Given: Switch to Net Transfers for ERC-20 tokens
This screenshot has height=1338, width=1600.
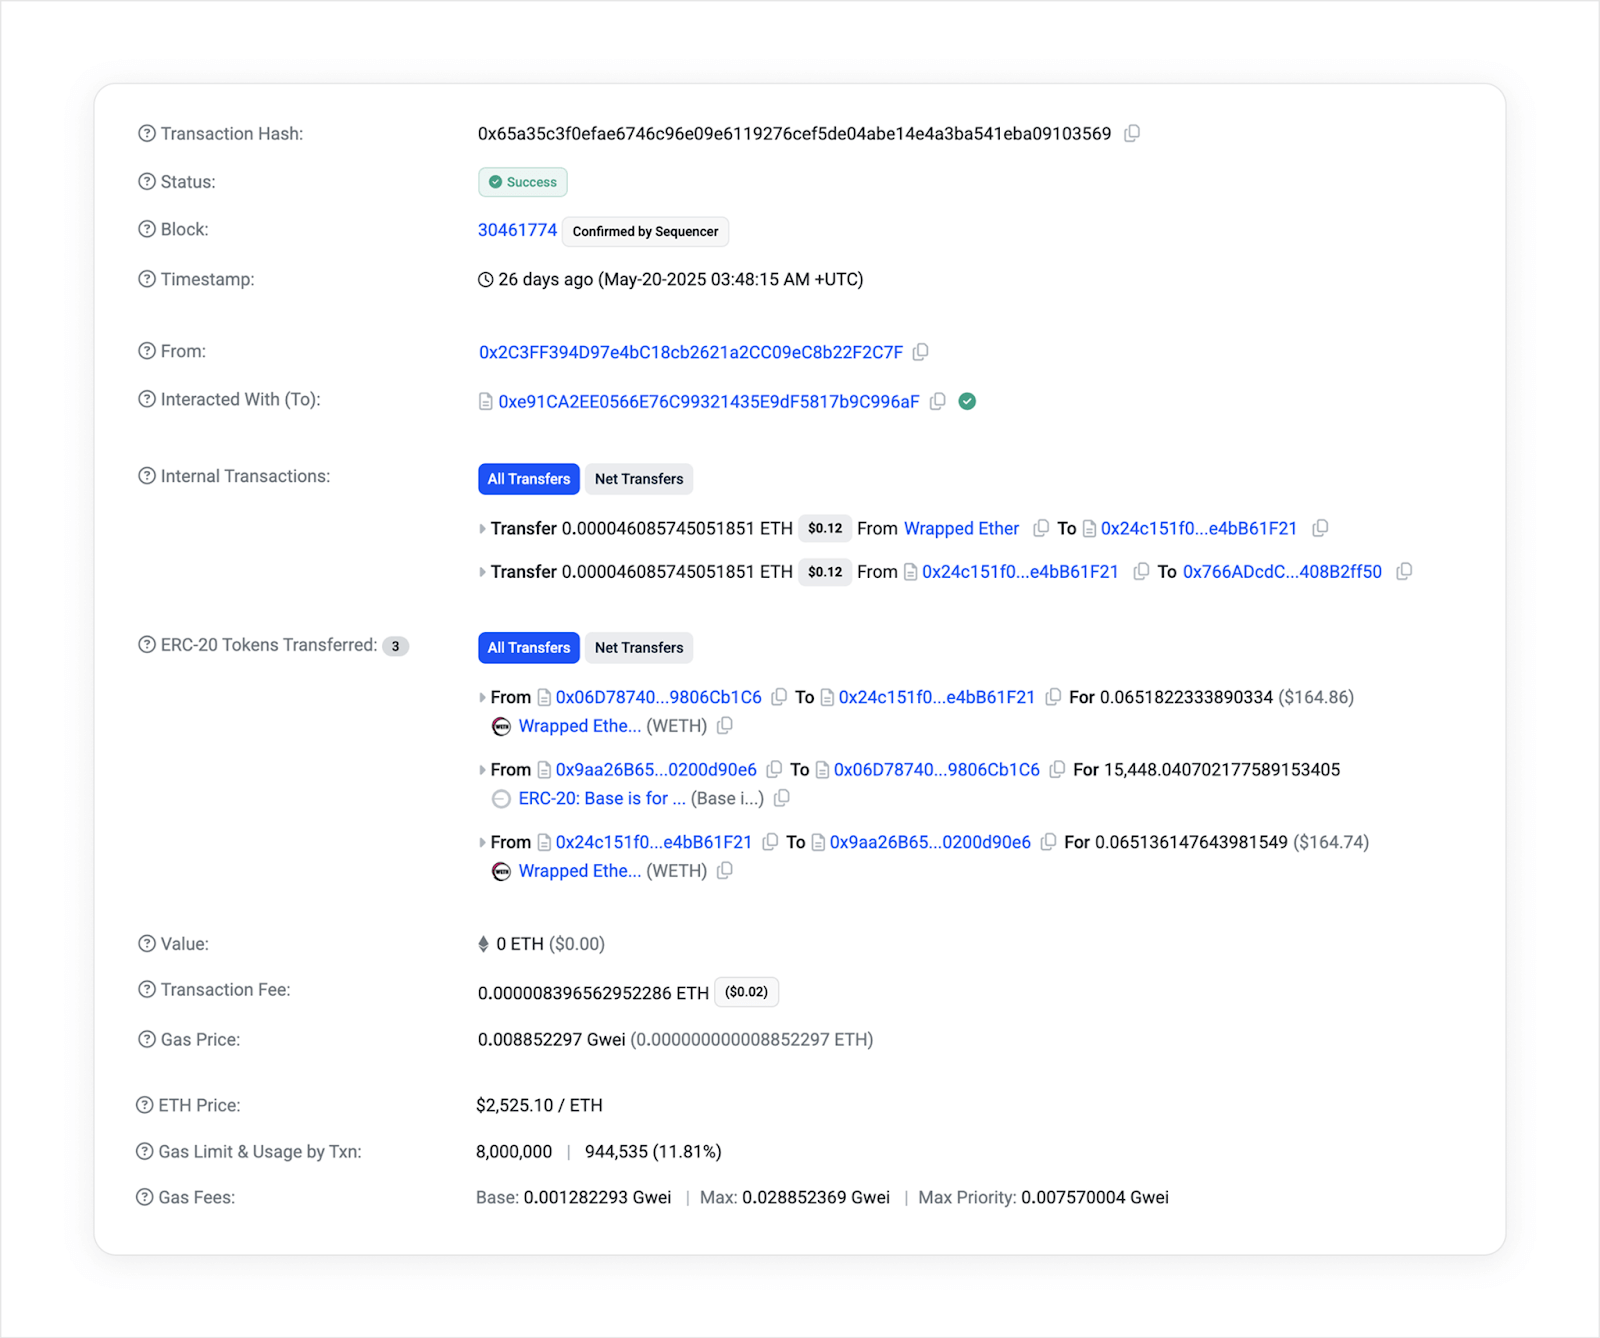Looking at the screenshot, I should pyautogui.click(x=639, y=647).
